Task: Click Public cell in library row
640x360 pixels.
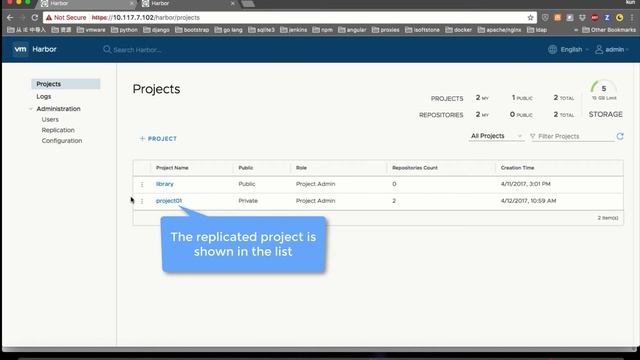Action: (247, 184)
